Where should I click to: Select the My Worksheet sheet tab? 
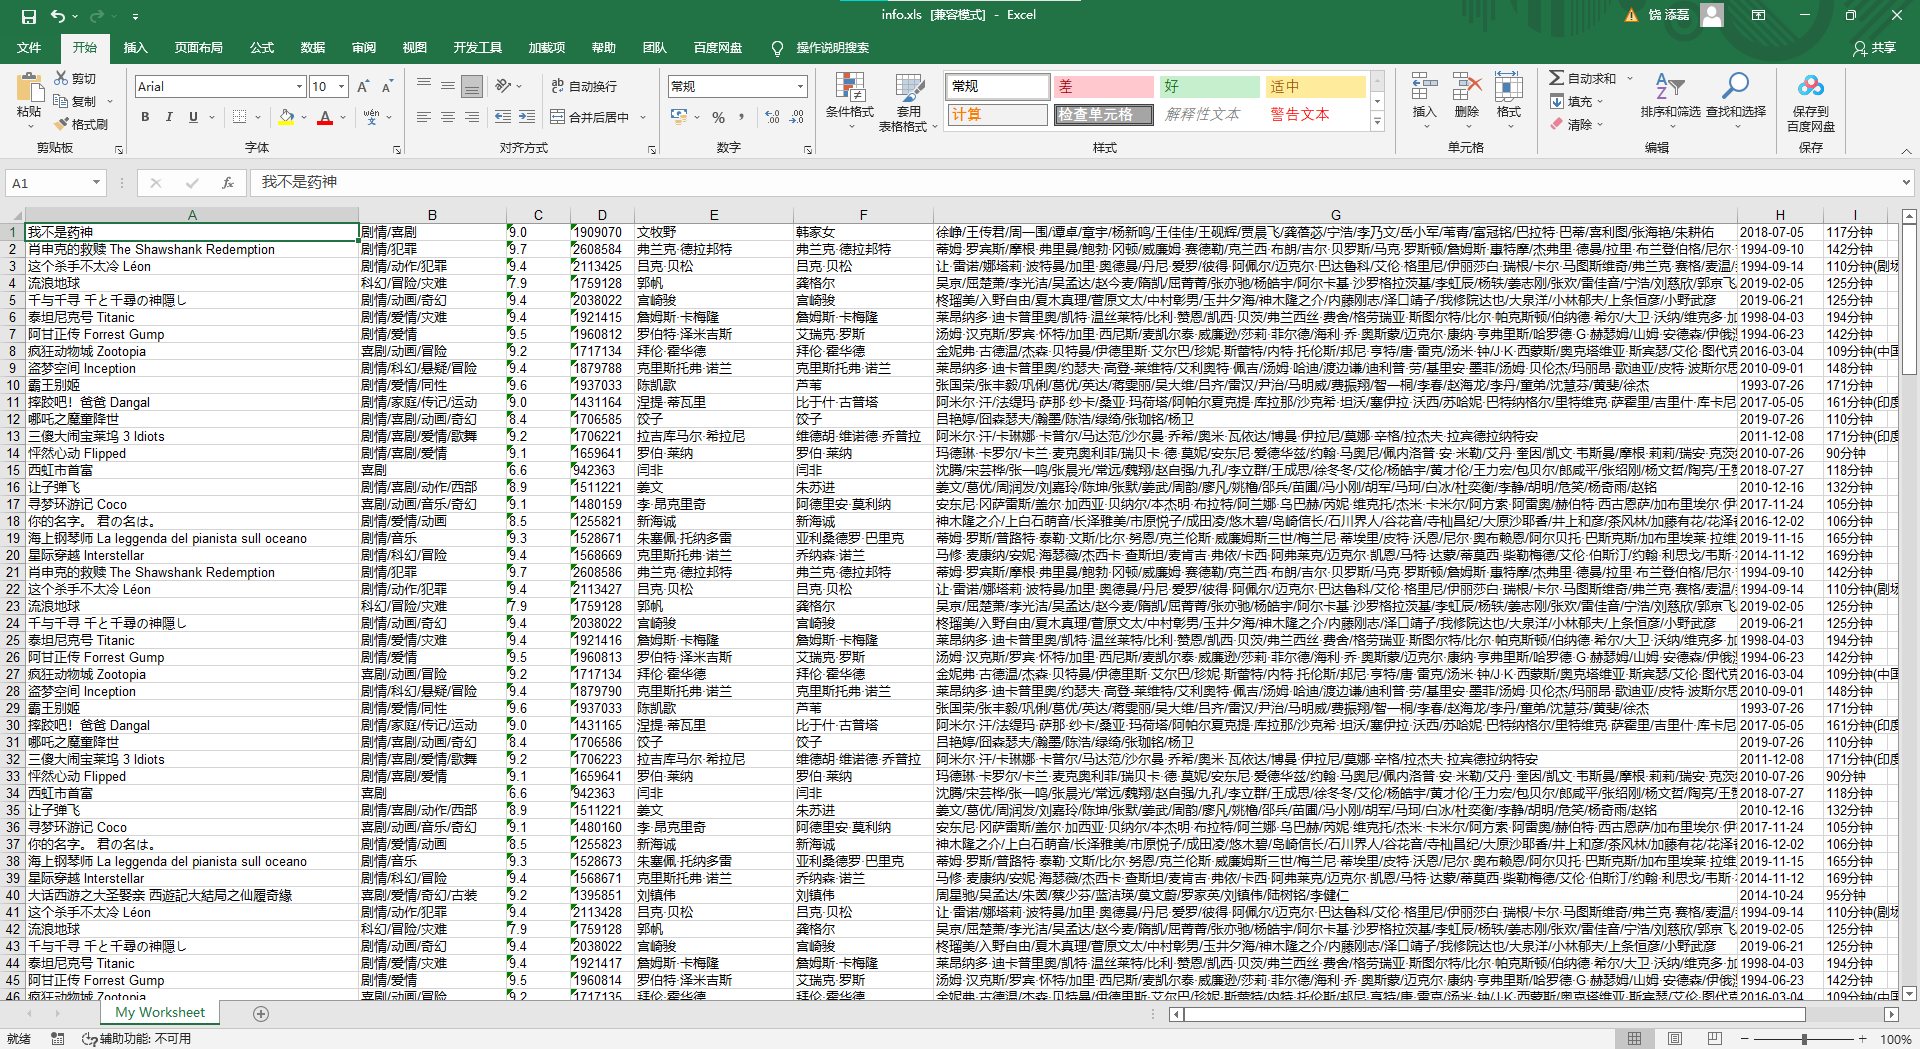point(160,1013)
